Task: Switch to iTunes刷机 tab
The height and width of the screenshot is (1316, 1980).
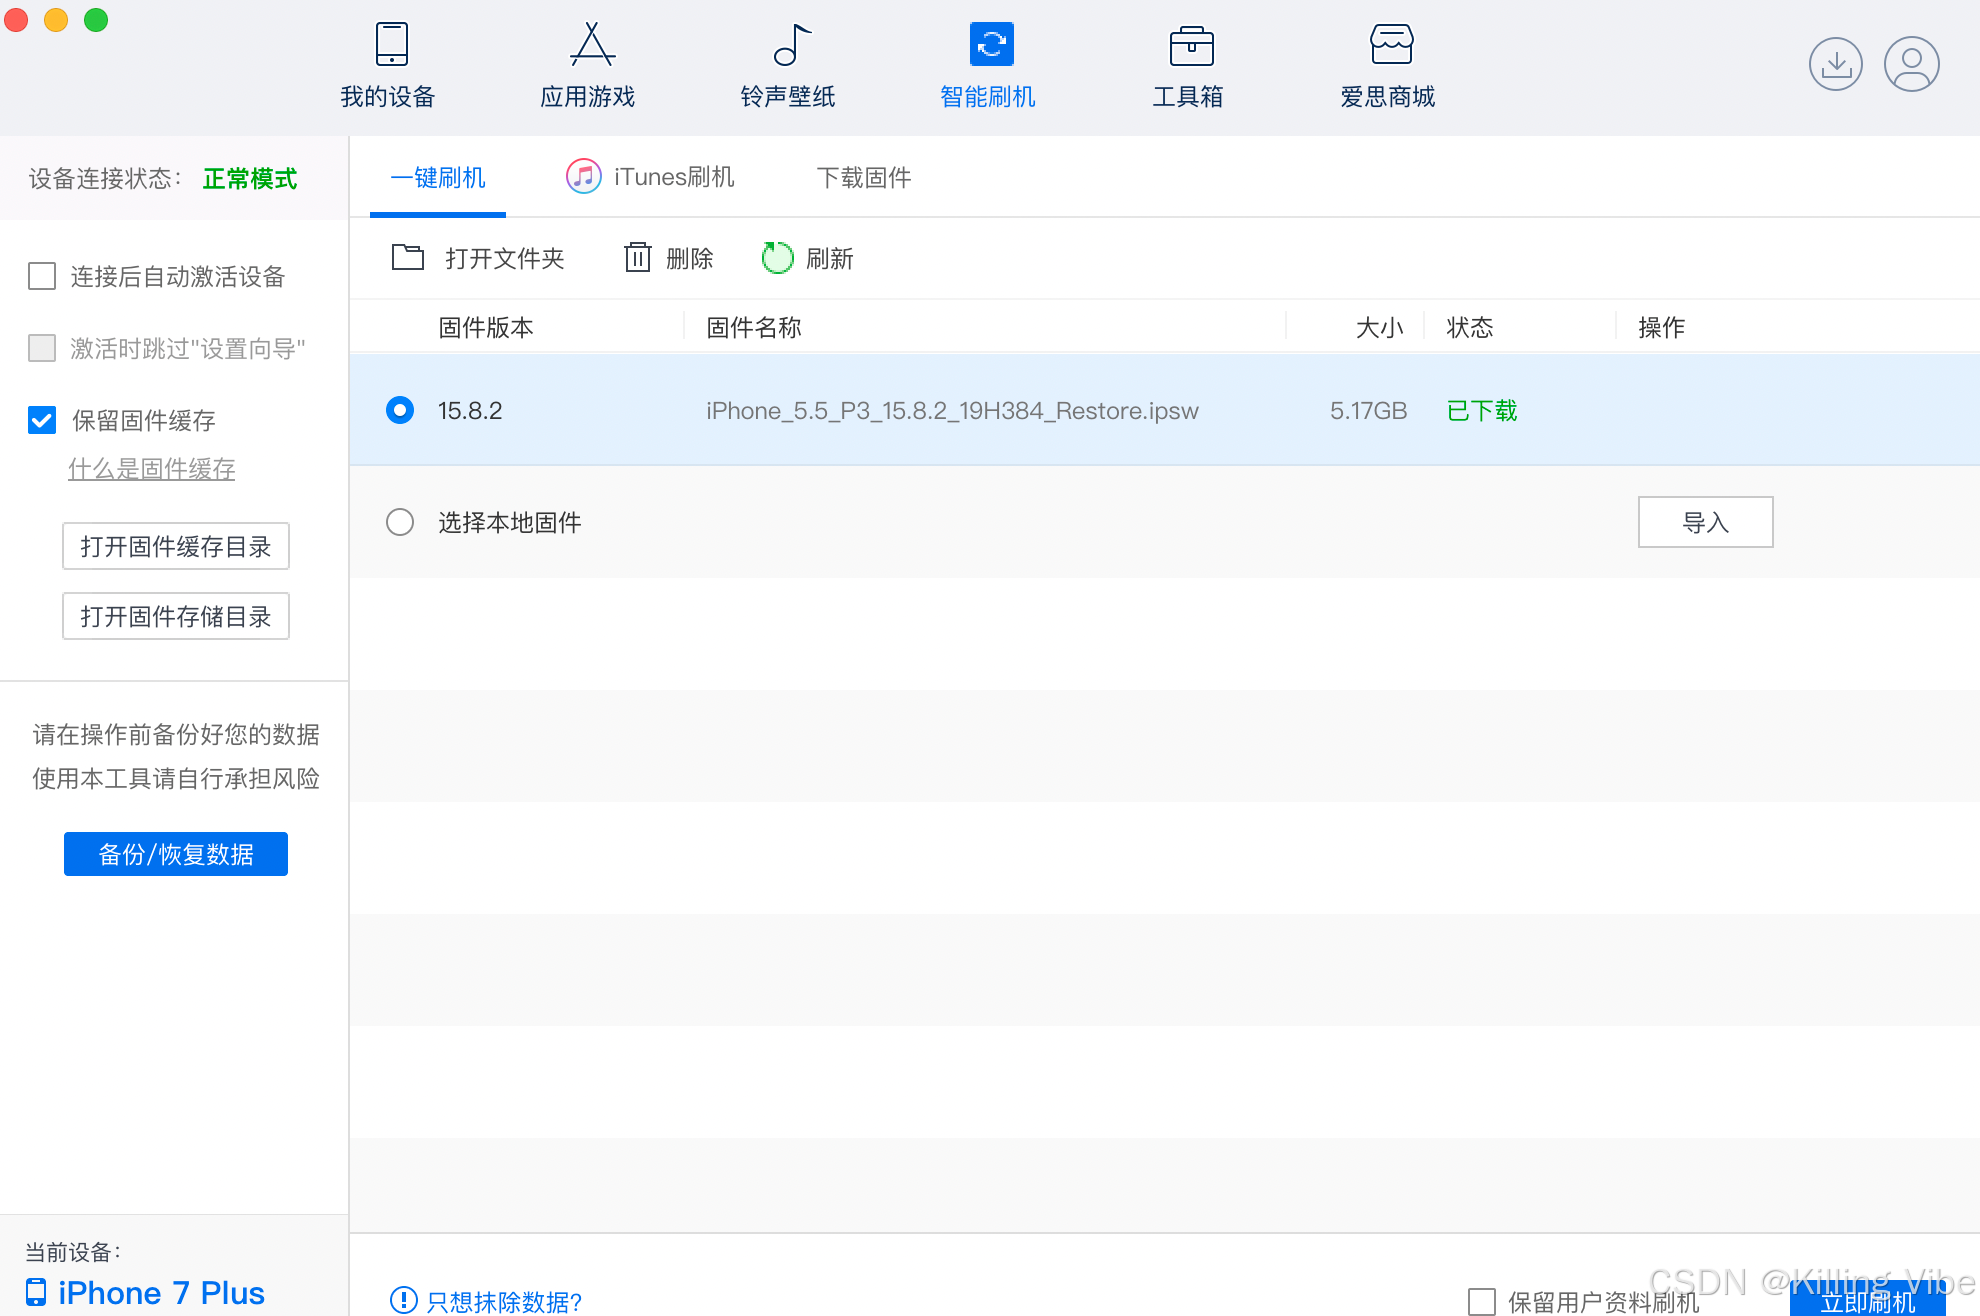Action: click(x=651, y=177)
